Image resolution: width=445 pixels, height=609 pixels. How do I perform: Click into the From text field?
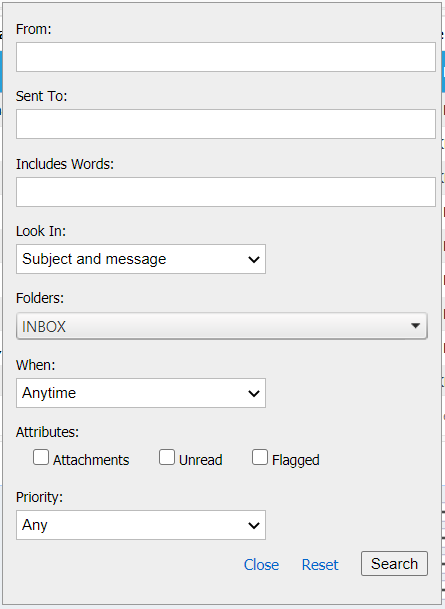(226, 57)
